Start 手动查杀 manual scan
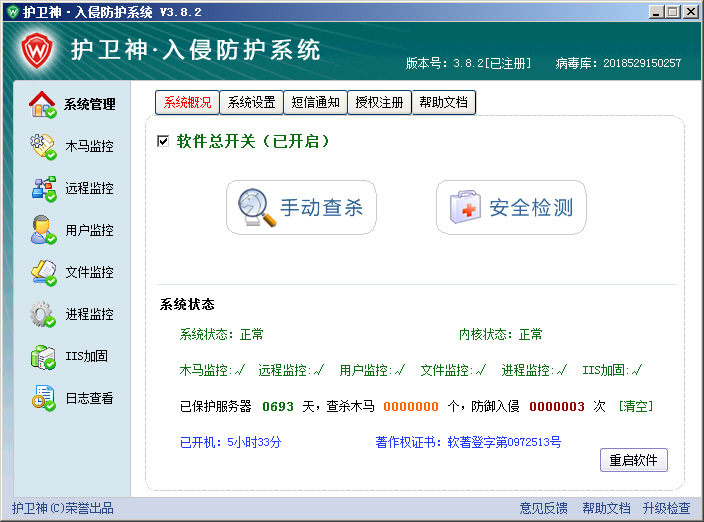 click(301, 208)
